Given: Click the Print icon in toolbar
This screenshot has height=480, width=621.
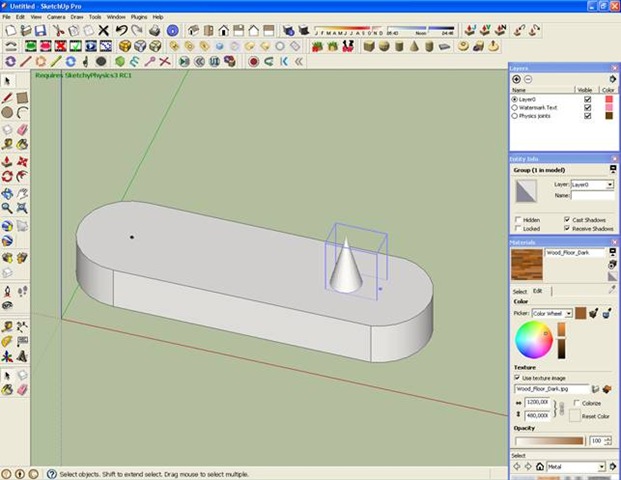Looking at the screenshot, I should [x=153, y=31].
